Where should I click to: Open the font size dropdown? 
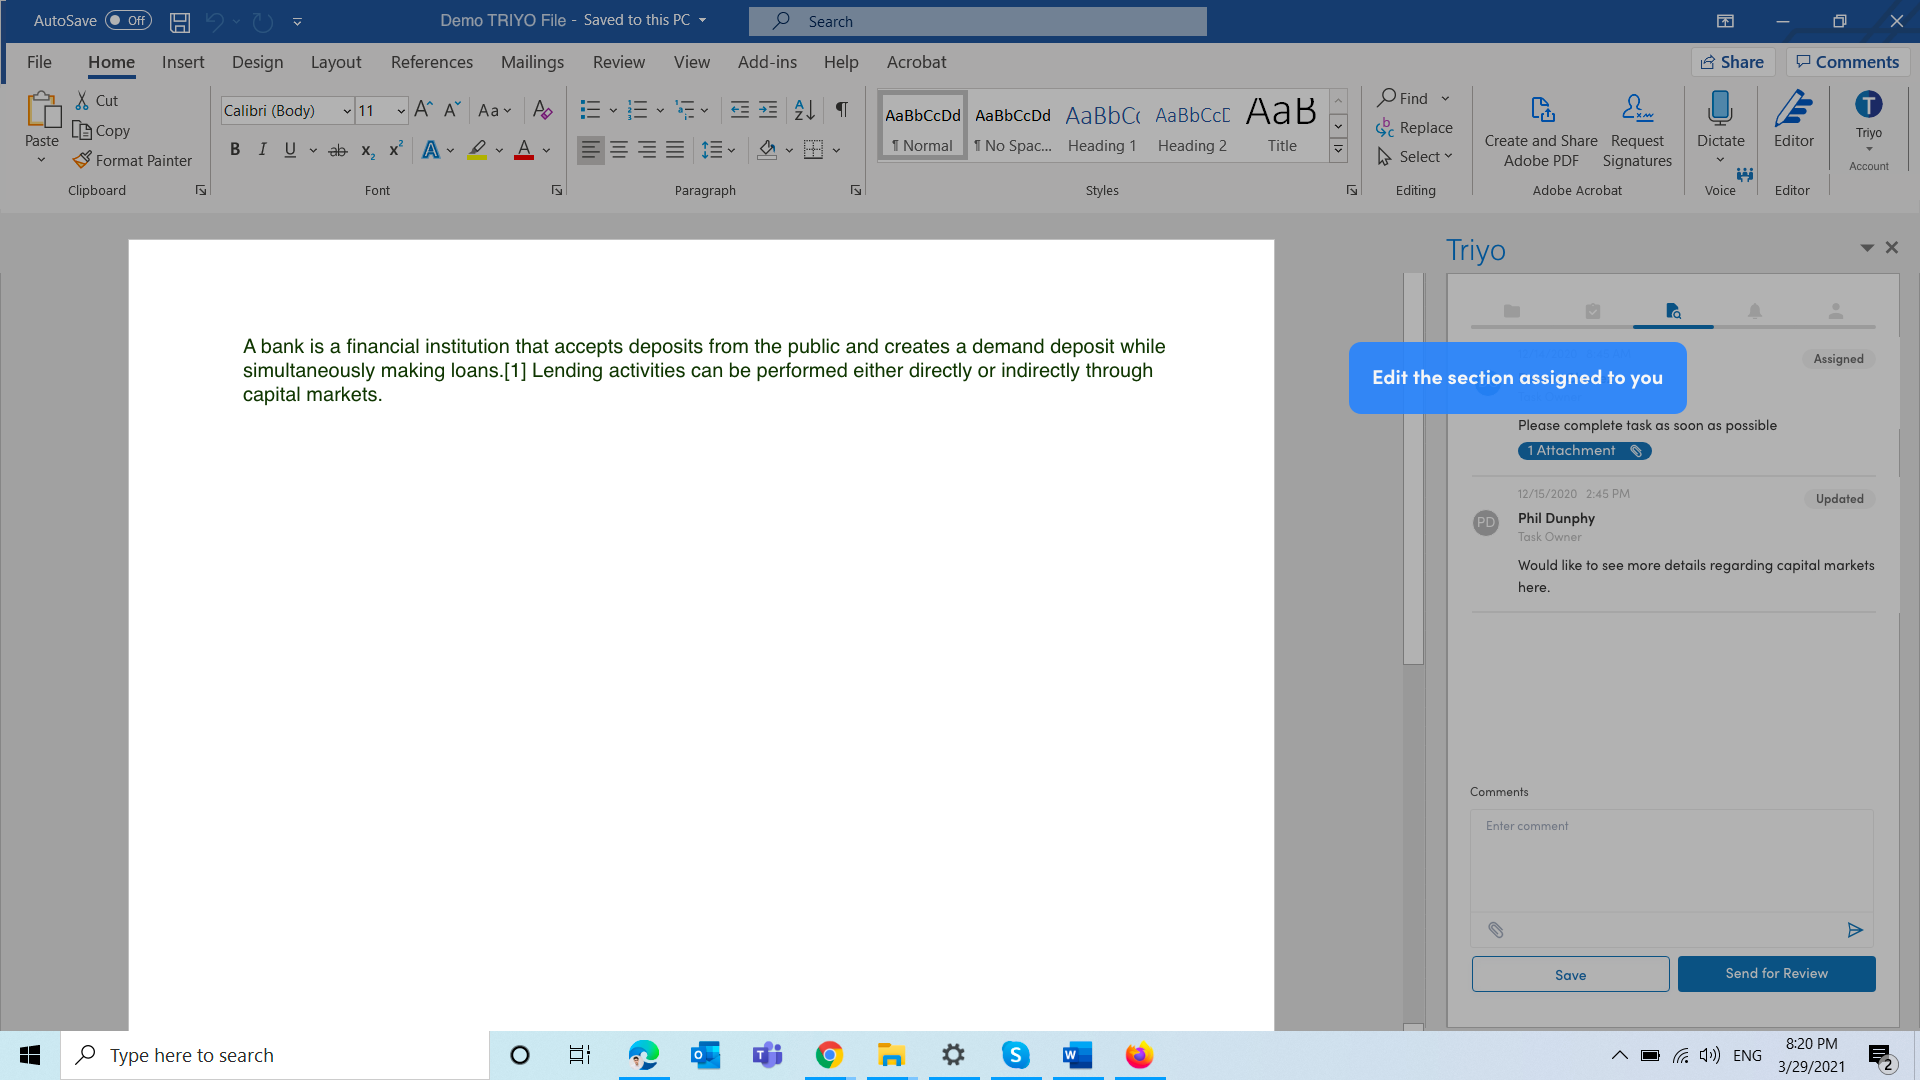[x=400, y=111]
